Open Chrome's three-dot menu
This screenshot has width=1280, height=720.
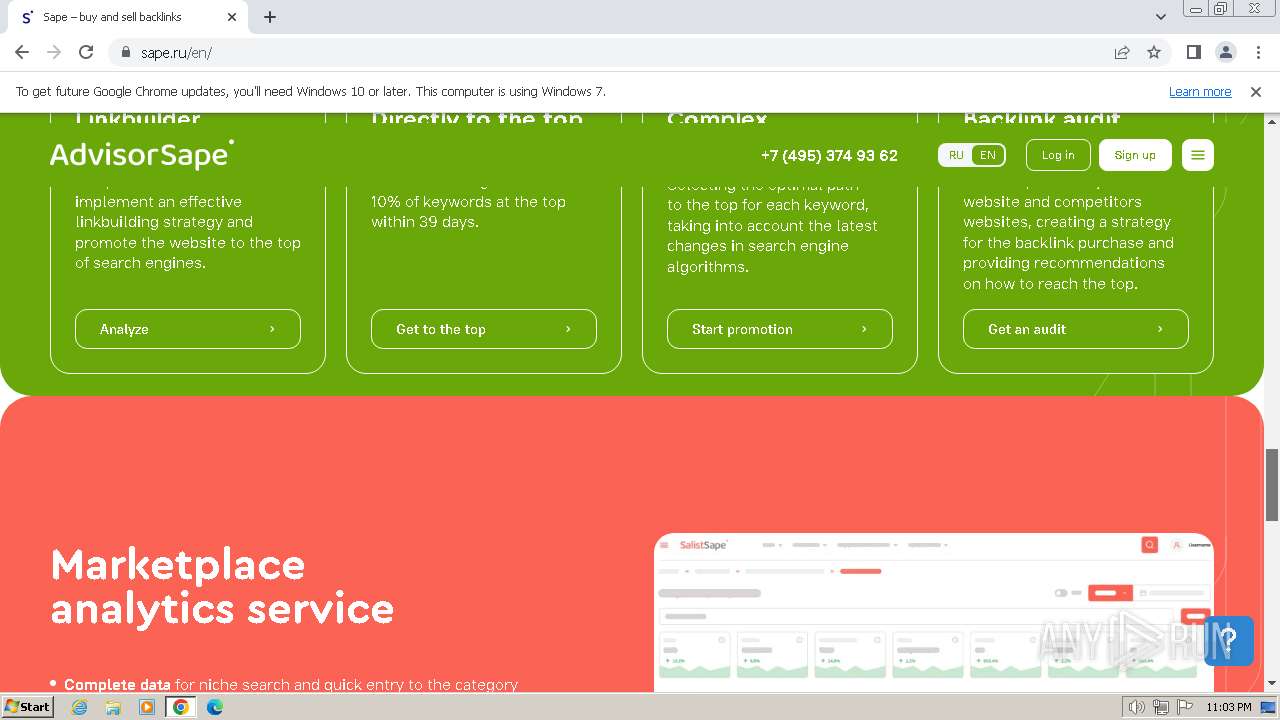click(x=1257, y=52)
